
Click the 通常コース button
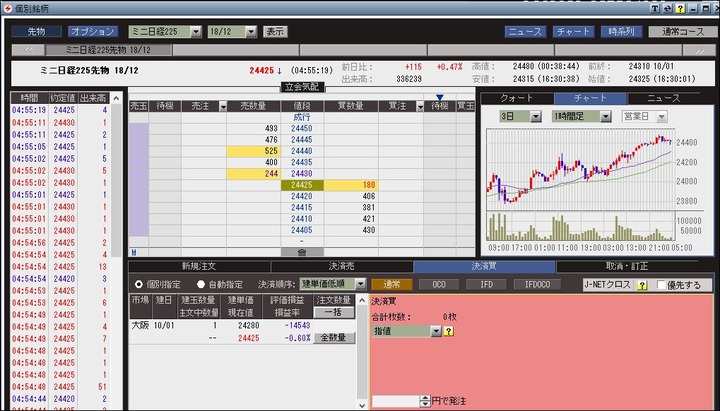coord(683,32)
